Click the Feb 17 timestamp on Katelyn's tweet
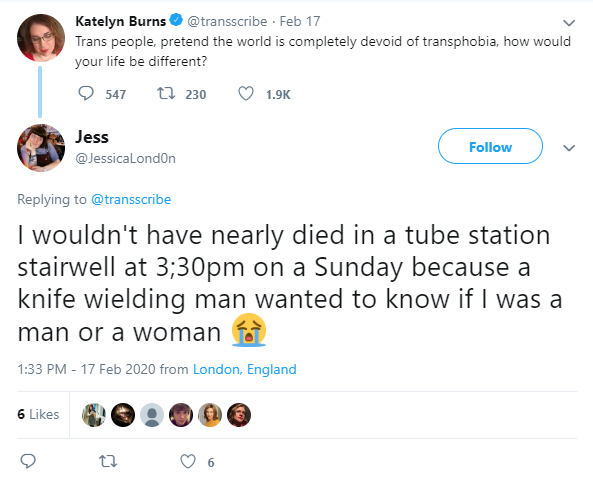This screenshot has height=484, width=593. pos(300,21)
